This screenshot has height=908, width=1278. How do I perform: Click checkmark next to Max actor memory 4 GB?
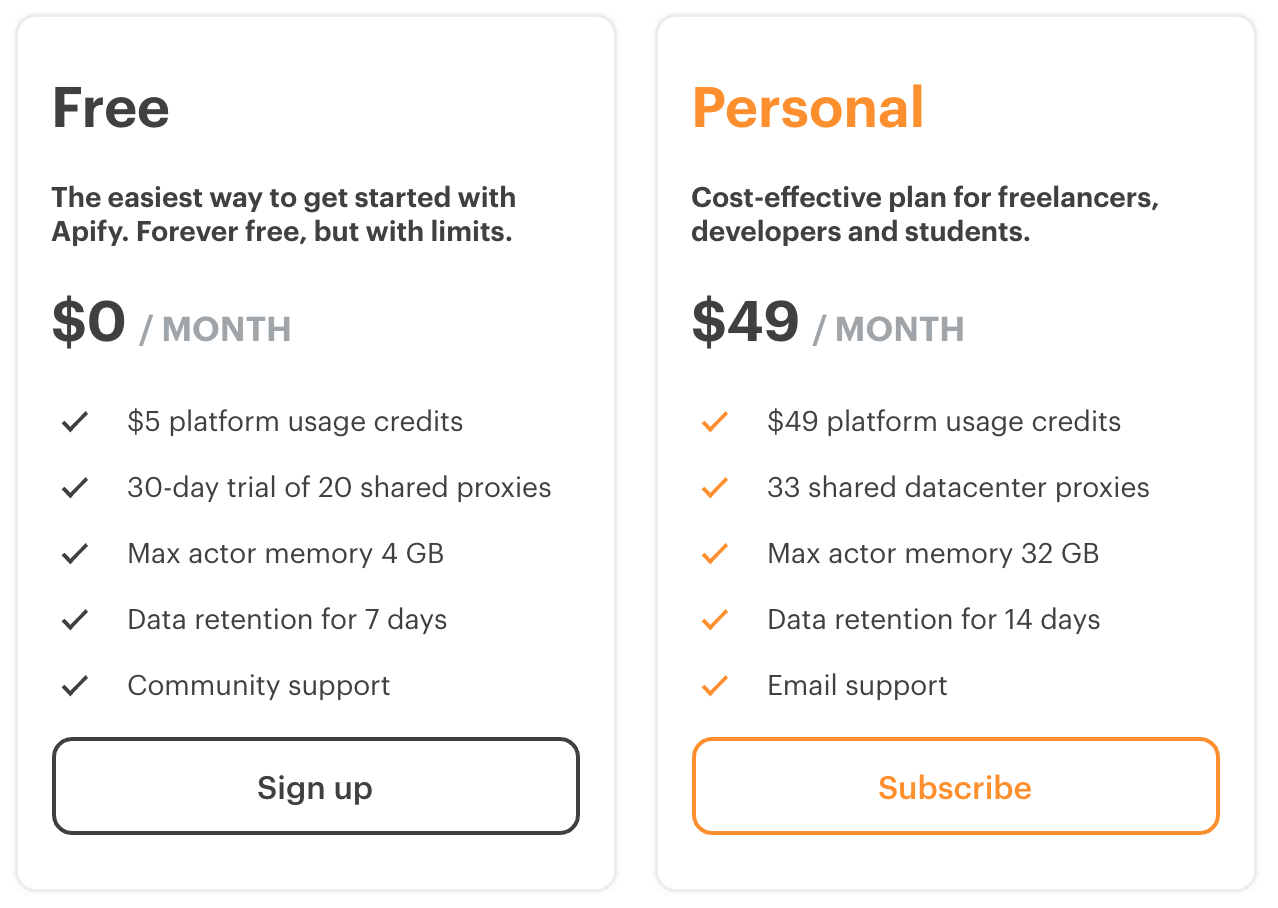75,554
